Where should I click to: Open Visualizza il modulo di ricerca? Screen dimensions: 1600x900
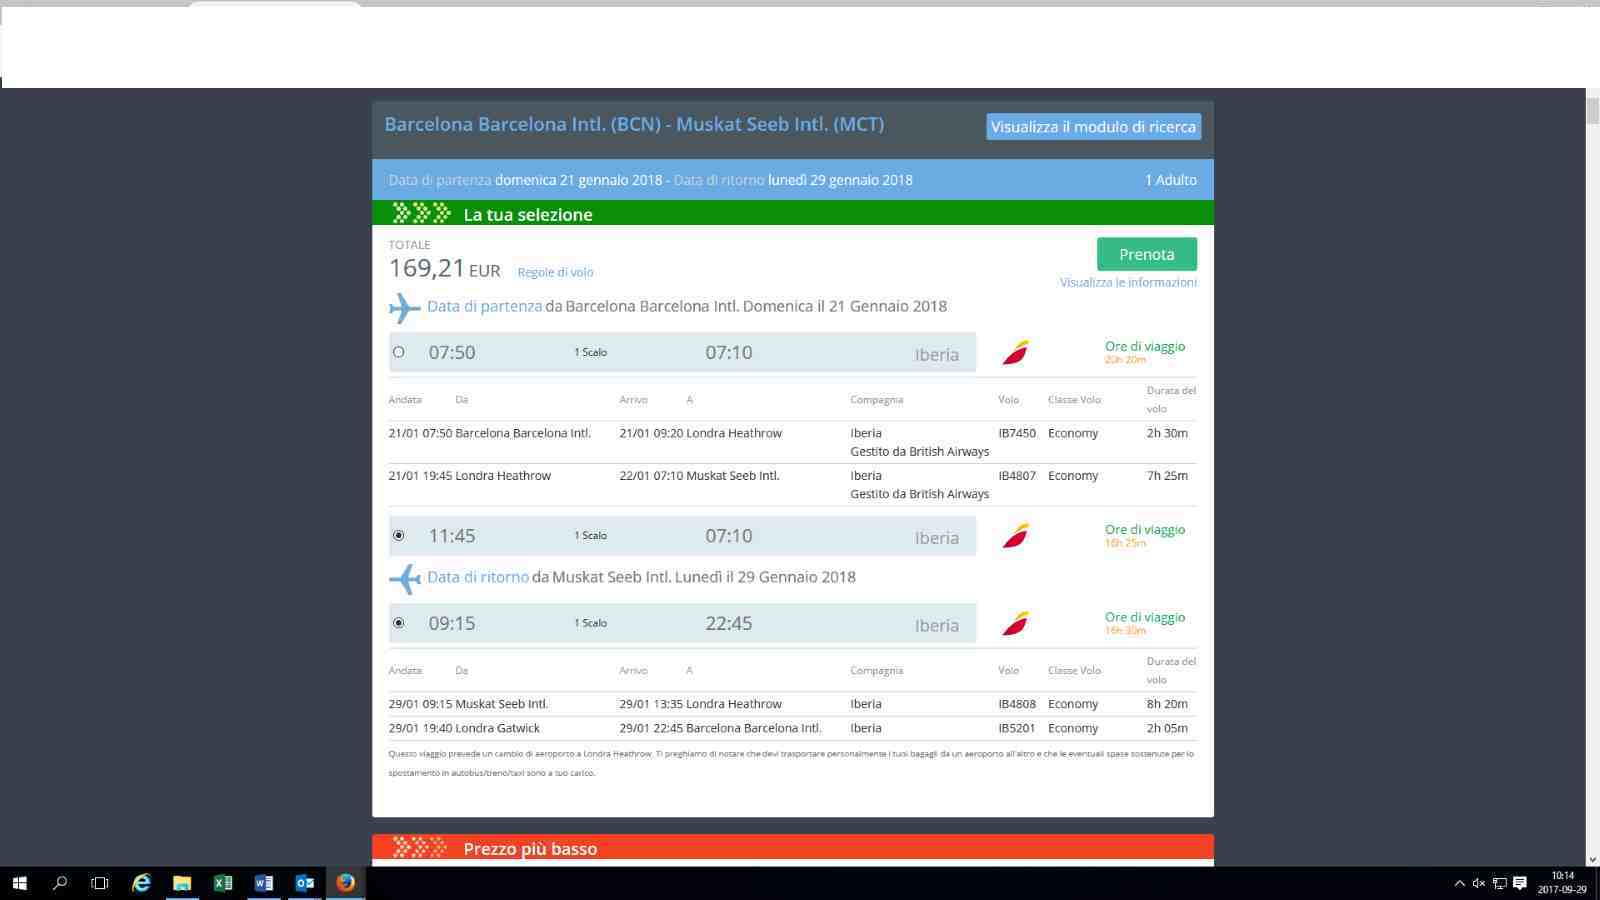click(x=1093, y=127)
